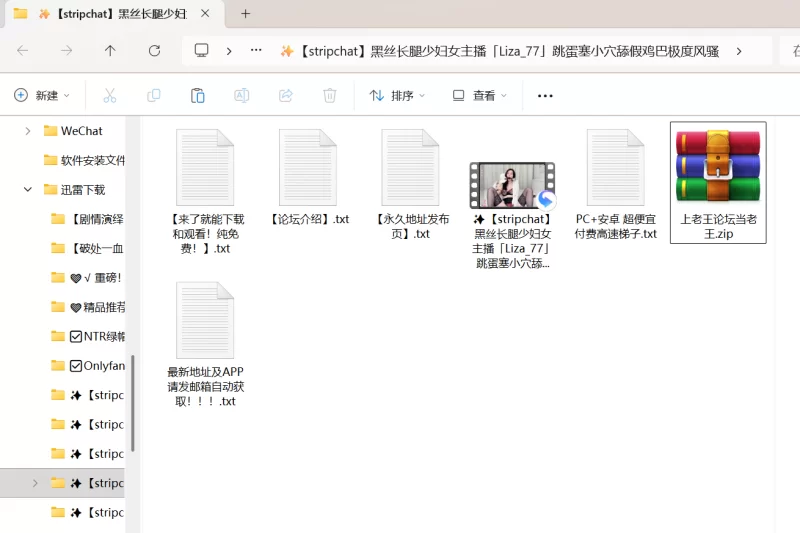This screenshot has height=533, width=800.
Task: Open the 查看 view dropdown
Action: 480,95
